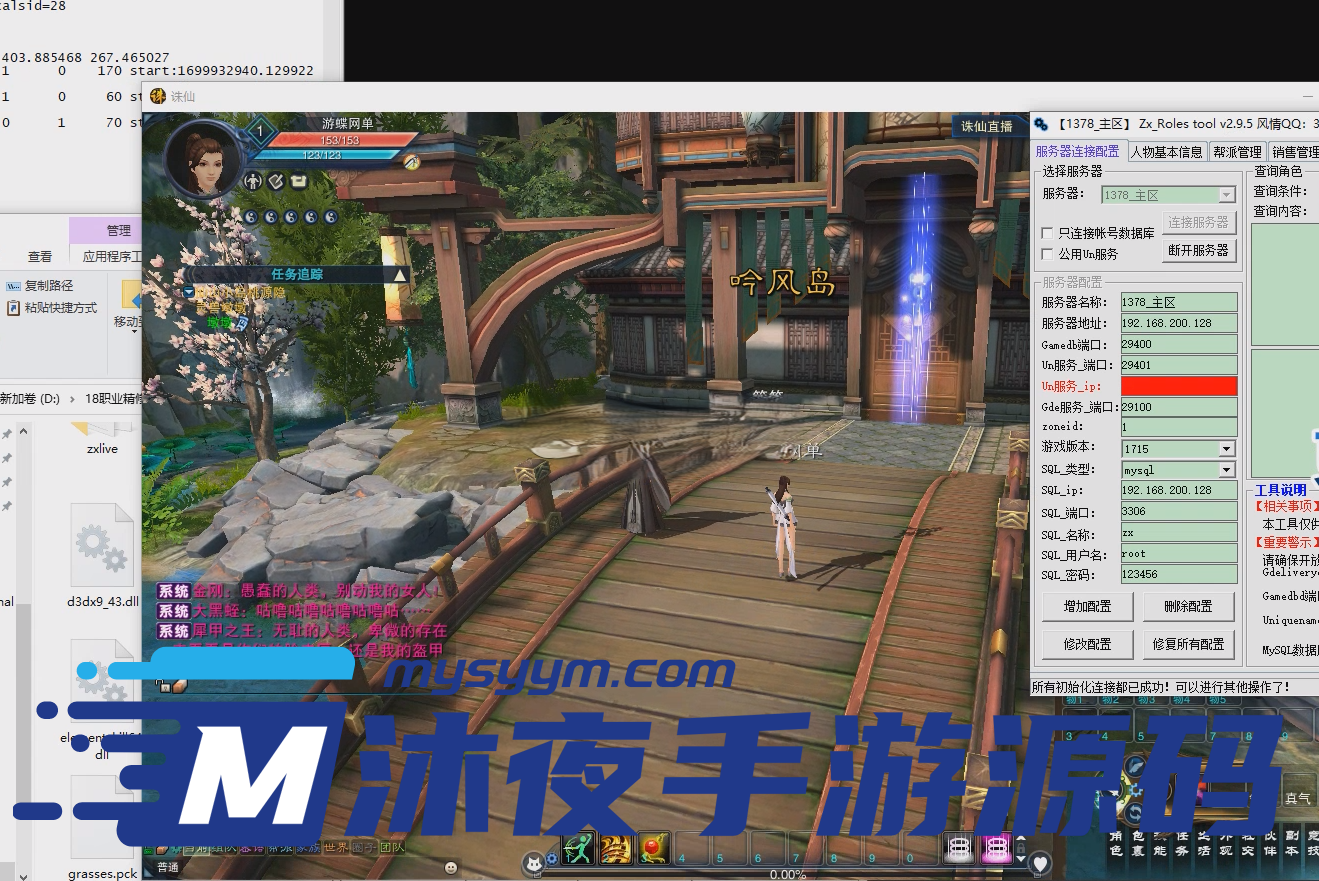The image size is (1319, 881).
Task: Click the smiley emoji icon in chat bar
Action: (451, 867)
